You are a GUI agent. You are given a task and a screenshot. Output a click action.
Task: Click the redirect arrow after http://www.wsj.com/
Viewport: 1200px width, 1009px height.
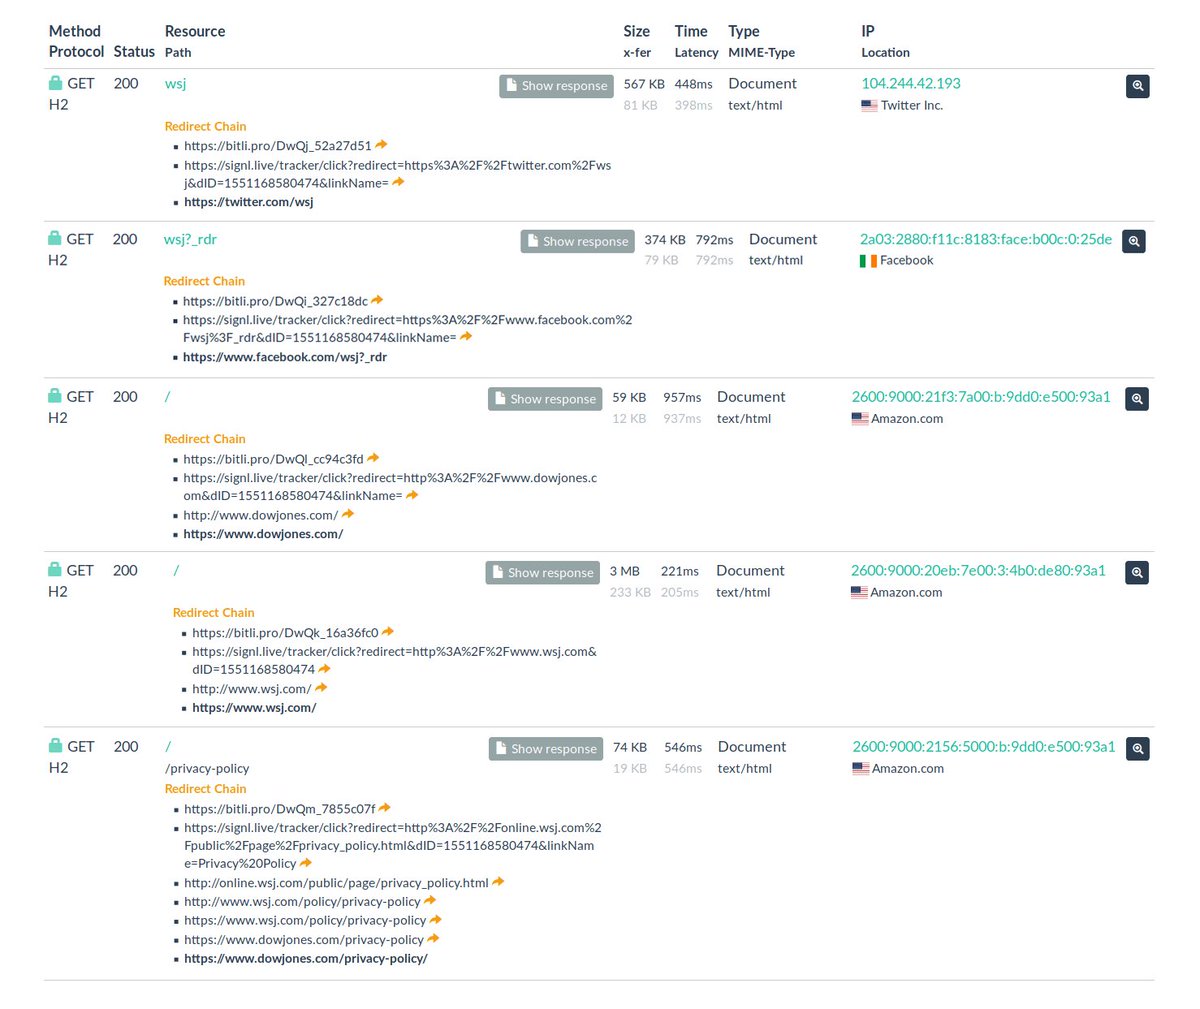321,688
